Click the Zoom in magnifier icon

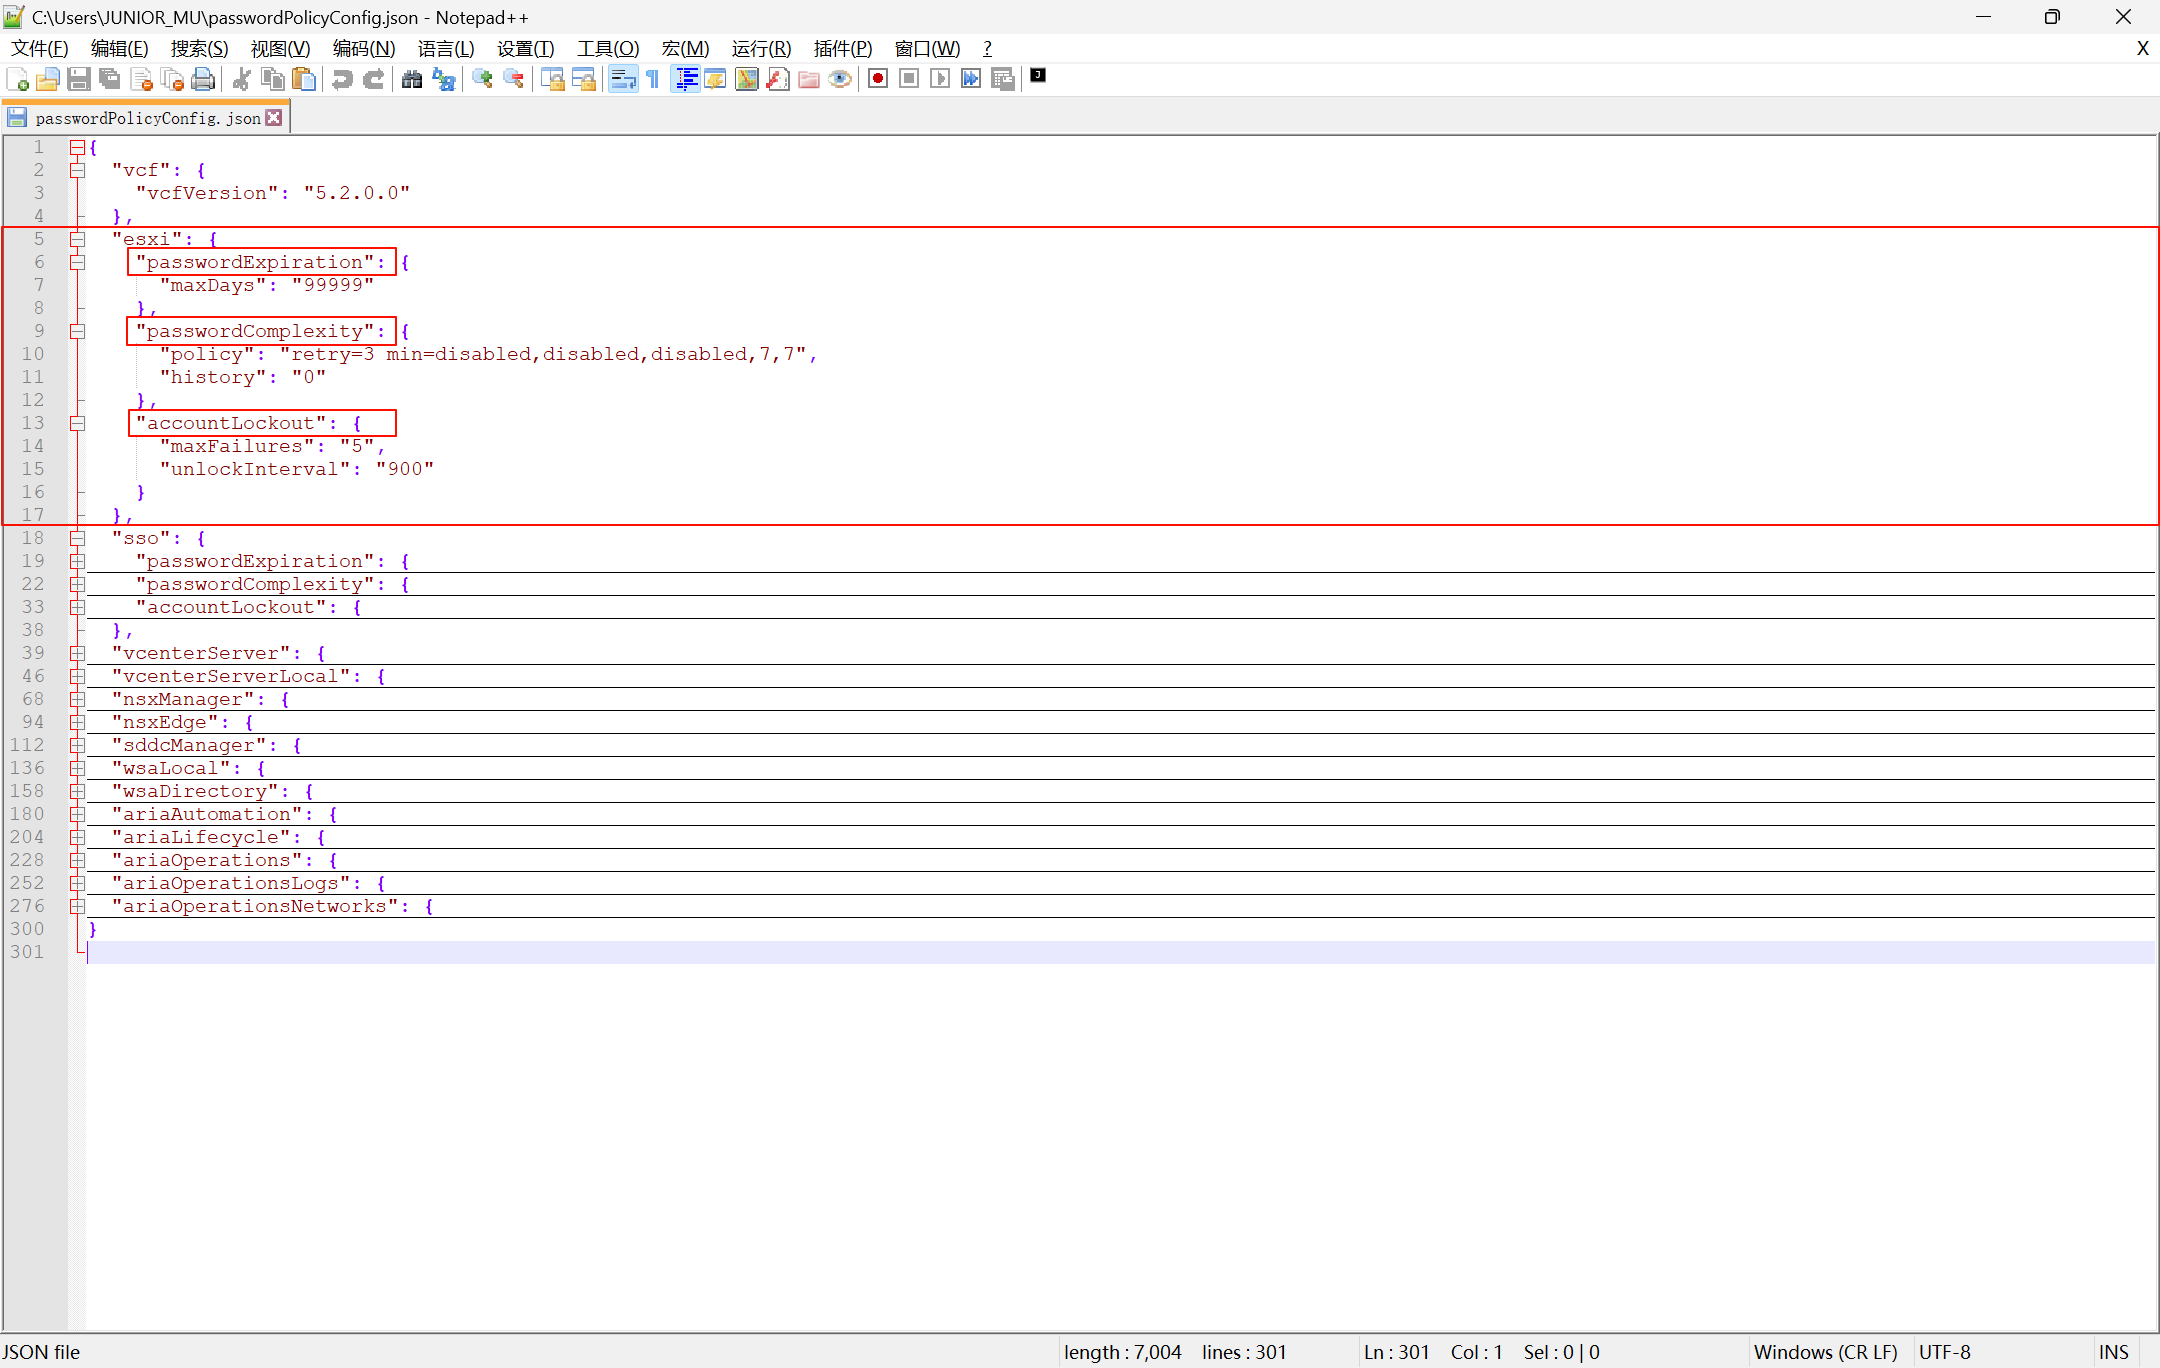click(x=483, y=79)
